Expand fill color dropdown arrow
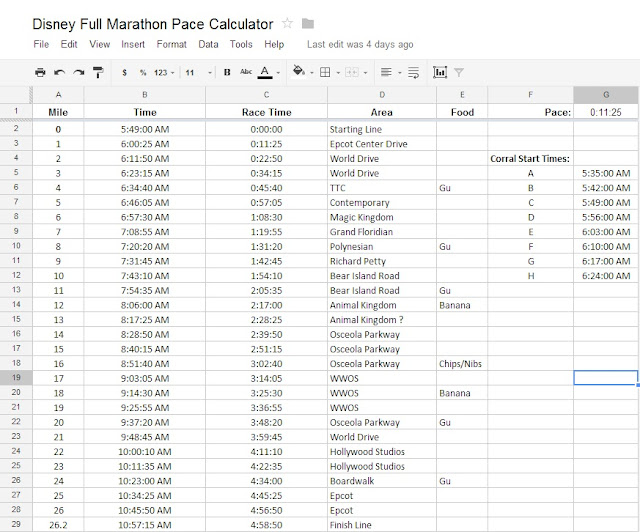Viewport: 640px width, 532px height. point(312,73)
